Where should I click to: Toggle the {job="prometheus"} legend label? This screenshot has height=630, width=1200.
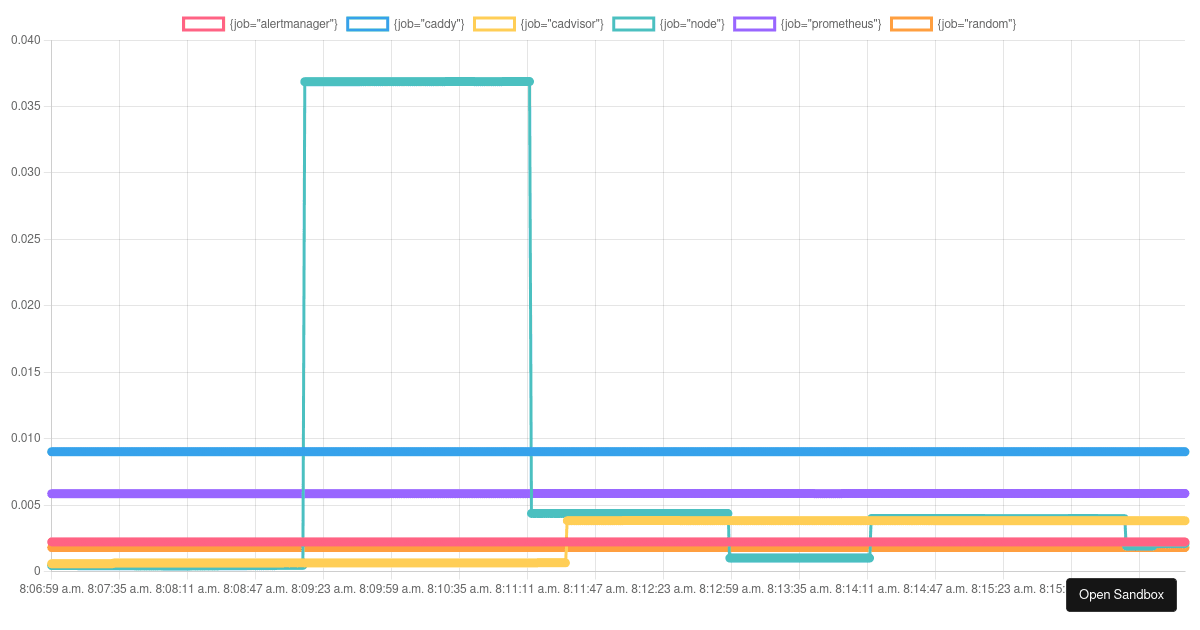click(831, 24)
